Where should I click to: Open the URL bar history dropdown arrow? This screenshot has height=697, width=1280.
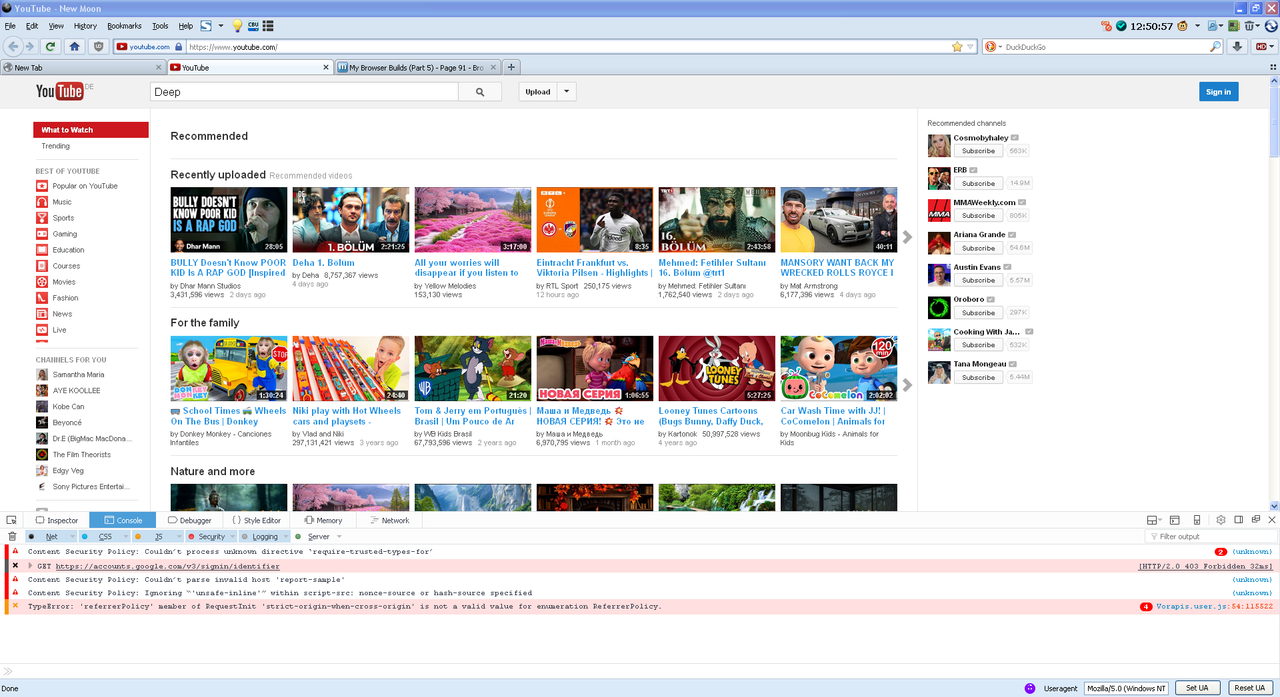(x=970, y=46)
